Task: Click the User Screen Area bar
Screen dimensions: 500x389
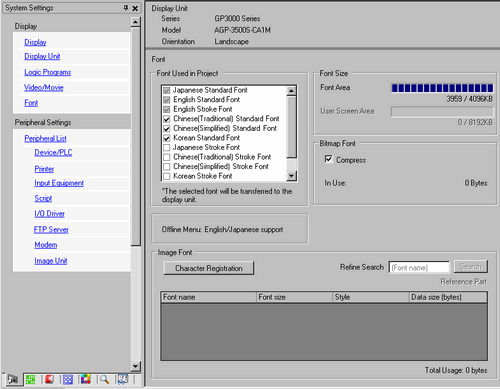Action: click(x=442, y=112)
